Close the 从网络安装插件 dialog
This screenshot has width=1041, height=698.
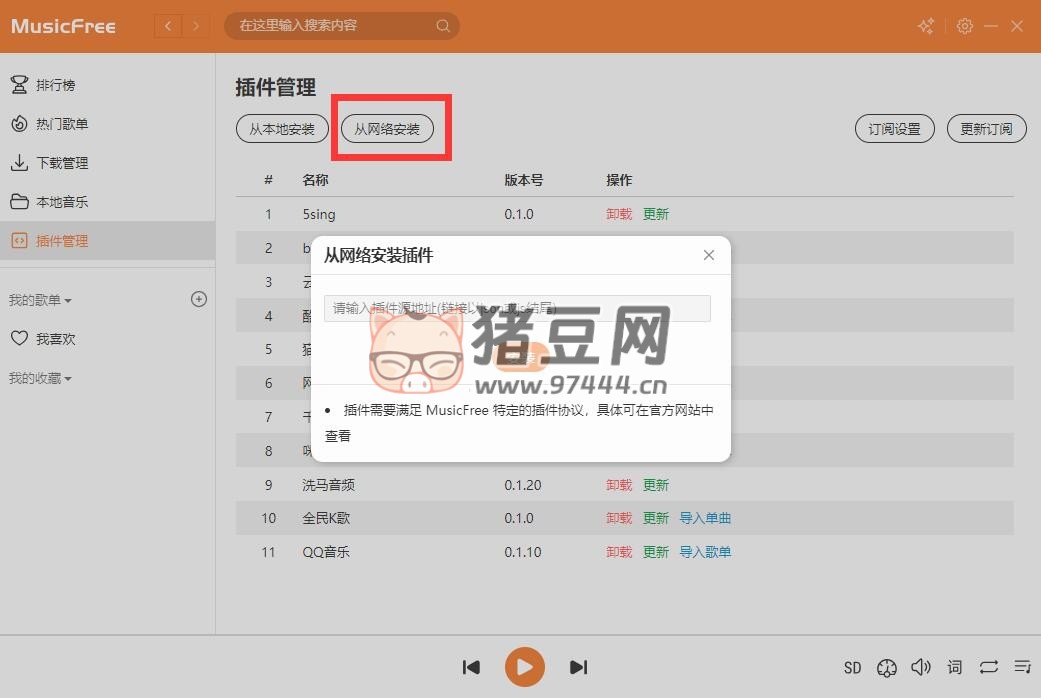[708, 255]
